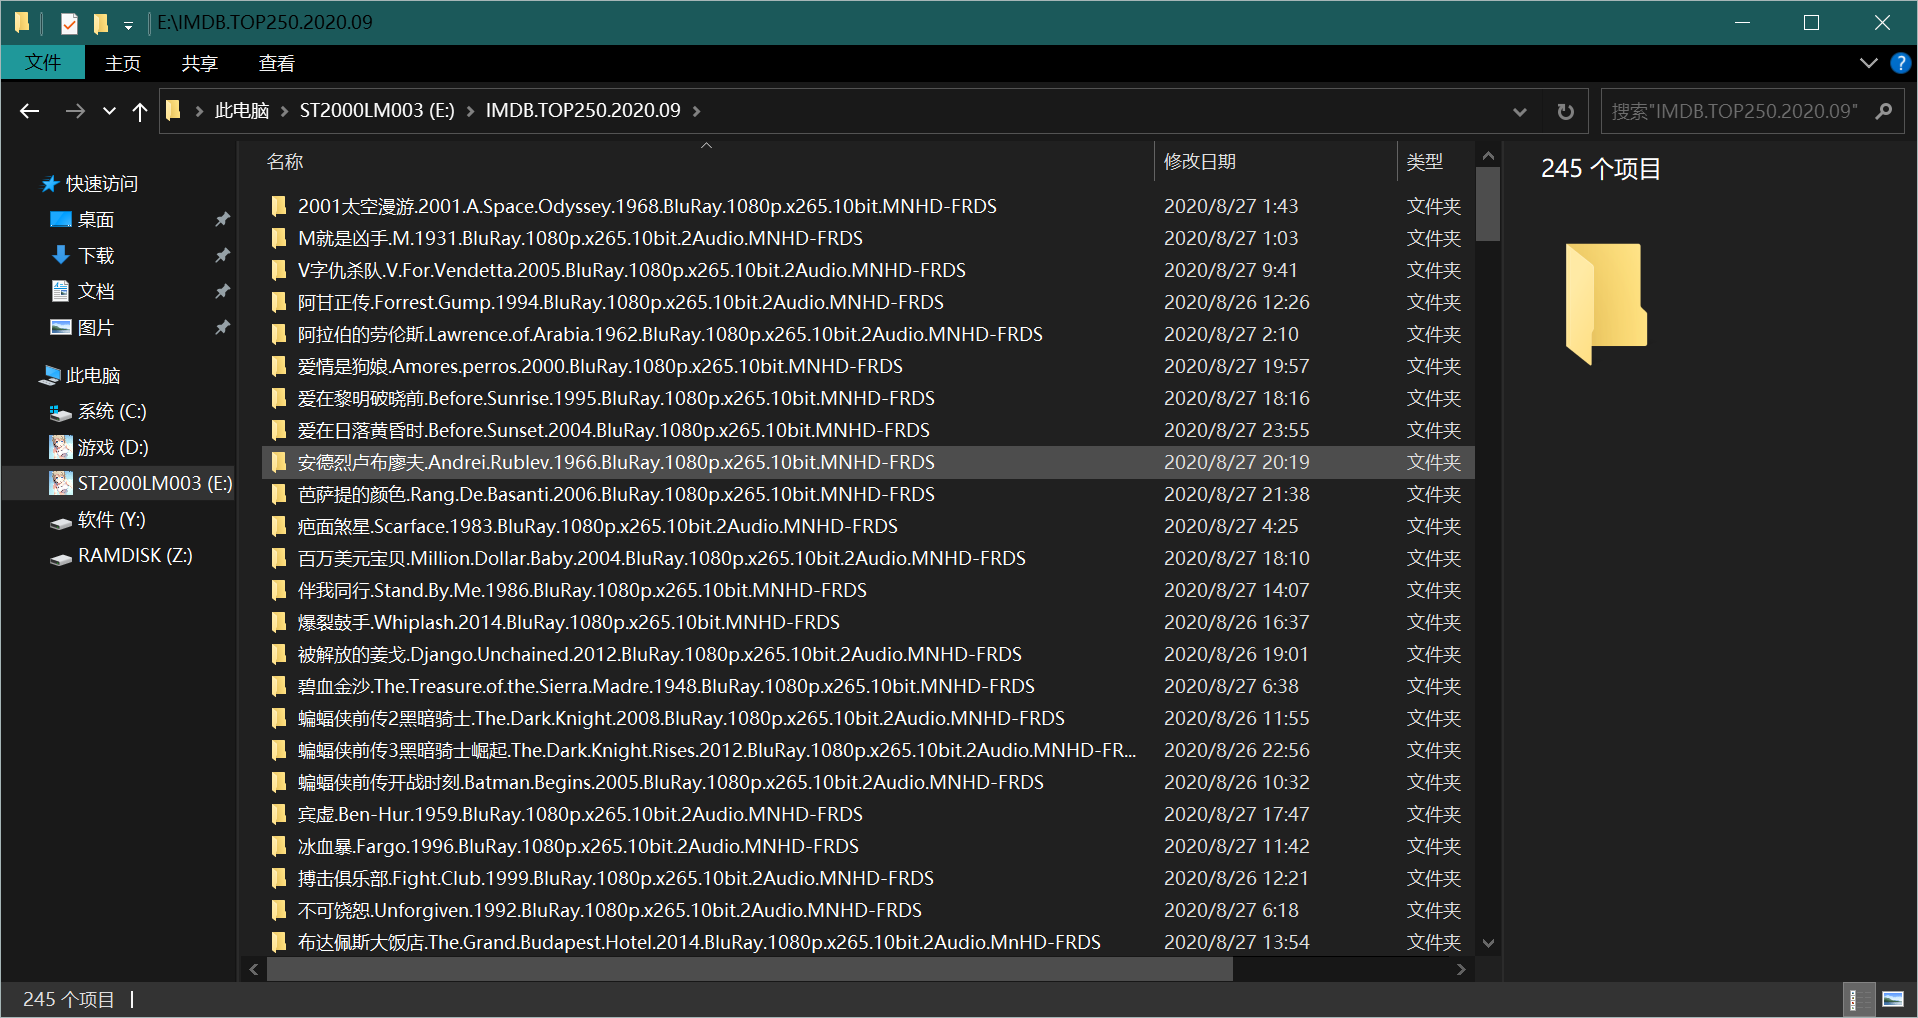Click the pin icon beside 下载

pos(222,255)
